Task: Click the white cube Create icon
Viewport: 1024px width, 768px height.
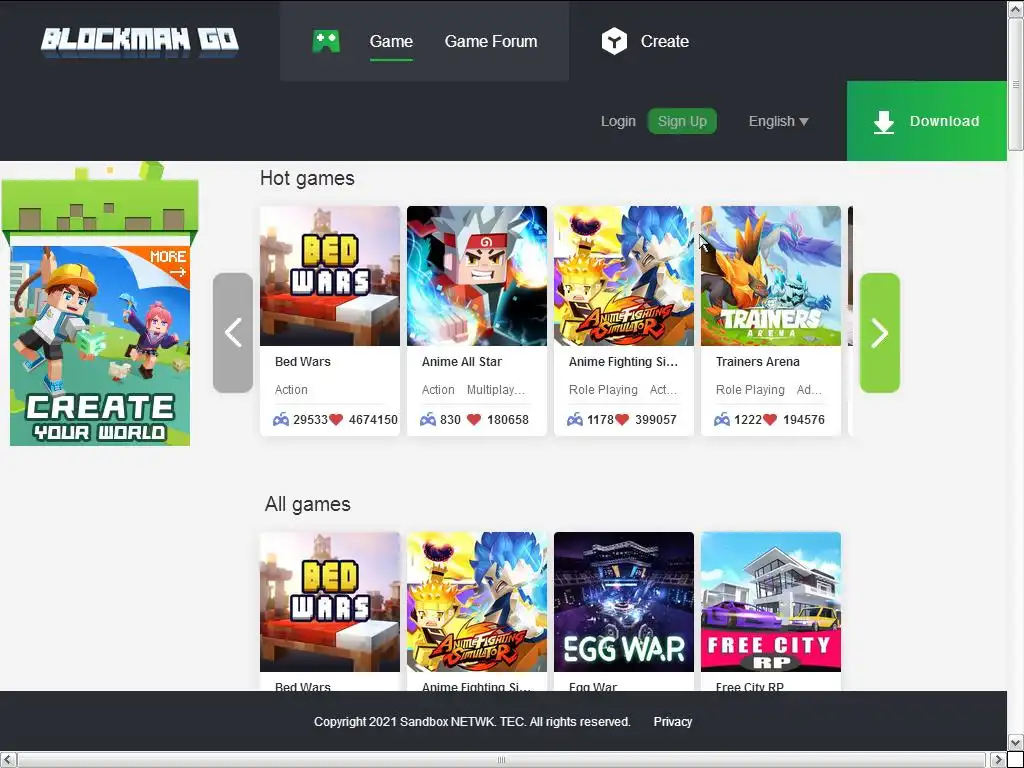Action: [614, 41]
